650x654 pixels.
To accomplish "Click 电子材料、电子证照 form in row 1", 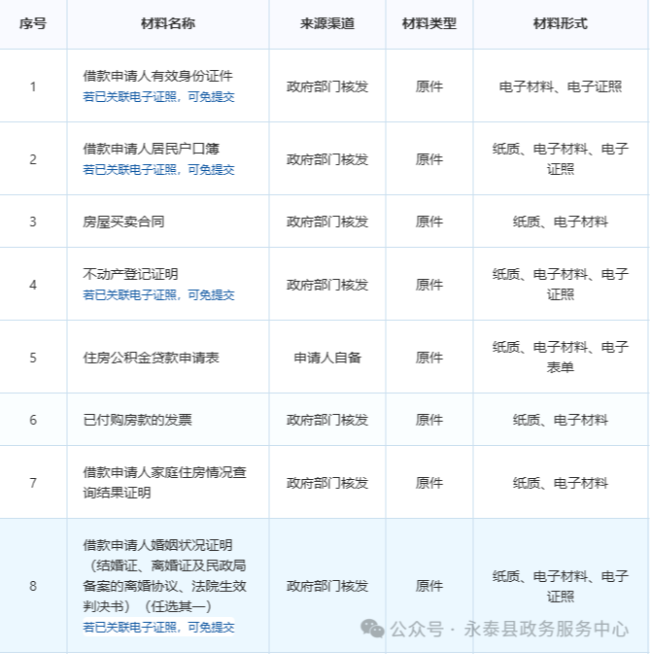I will 560,86.
